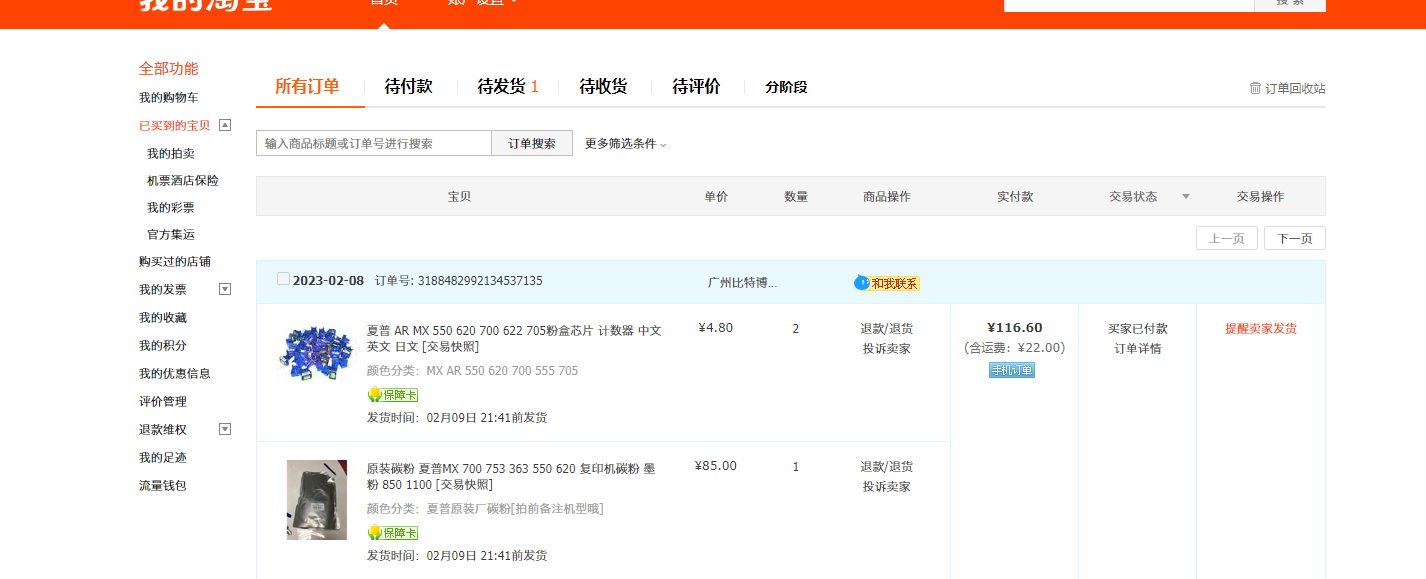This screenshot has height=579, width=1426.
Task: Click 退款/退货 for the toner product
Action: click(887, 467)
